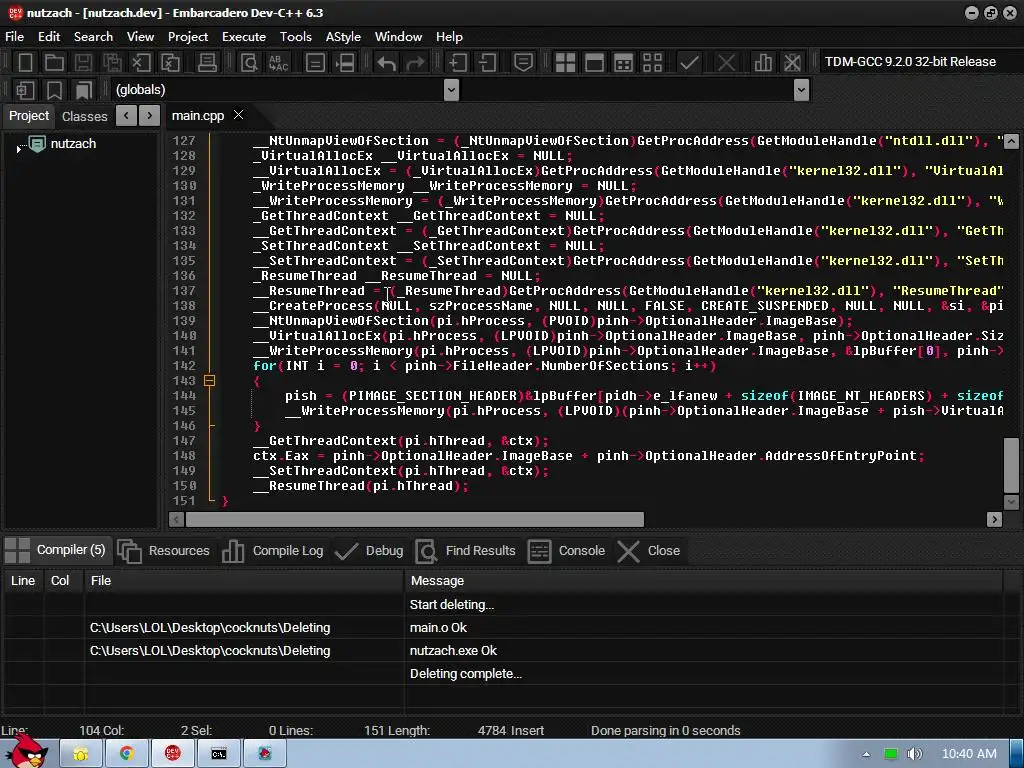Close the main.cpp editor tab
This screenshot has height=768, width=1024.
(x=239, y=115)
